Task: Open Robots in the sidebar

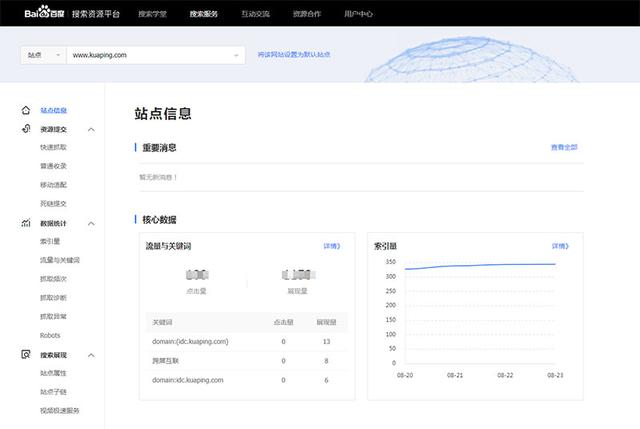Action: coord(50,335)
